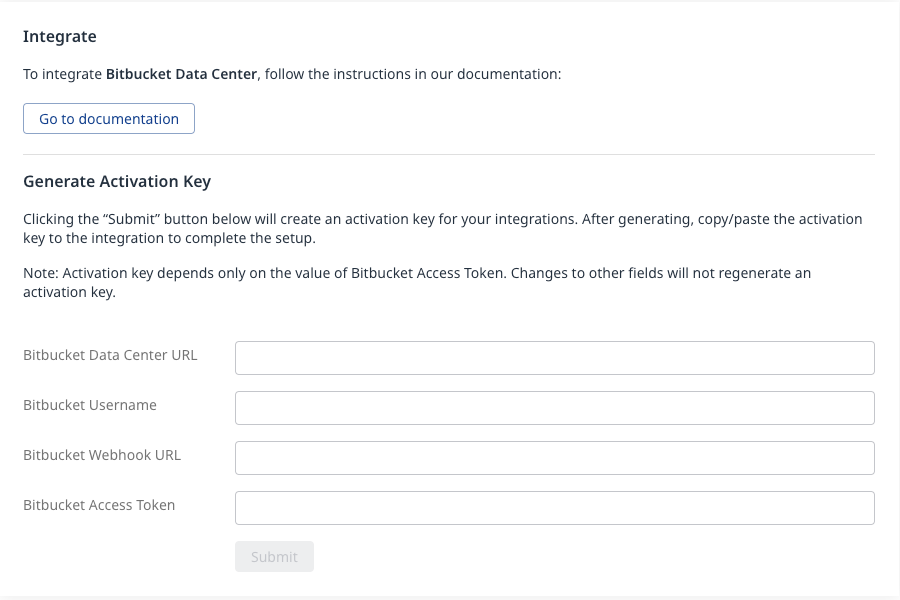
Task: Click the Bitbucket Data Center URL label
Action: tap(110, 355)
